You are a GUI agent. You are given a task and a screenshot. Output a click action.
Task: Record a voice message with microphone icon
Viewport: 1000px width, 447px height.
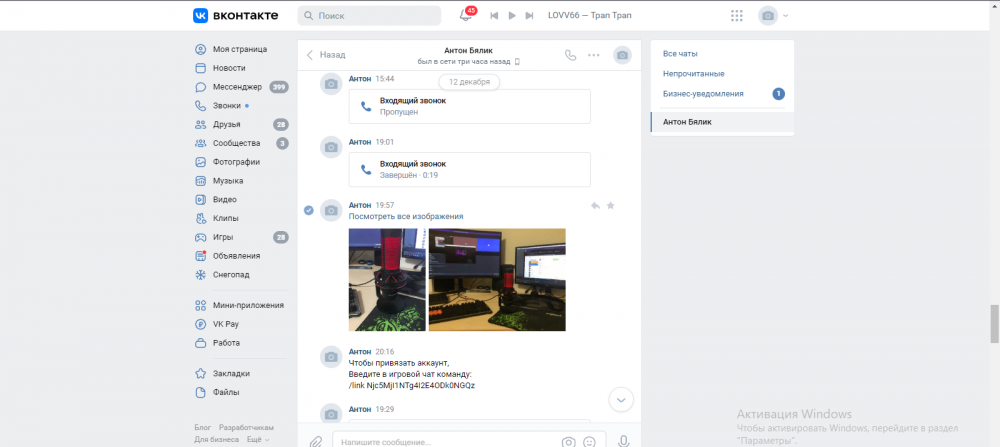tap(624, 442)
